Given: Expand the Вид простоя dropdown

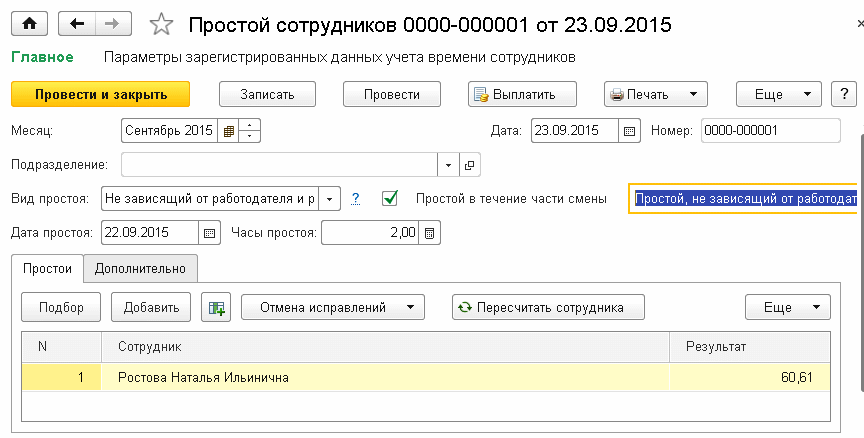Looking at the screenshot, I should coord(330,199).
